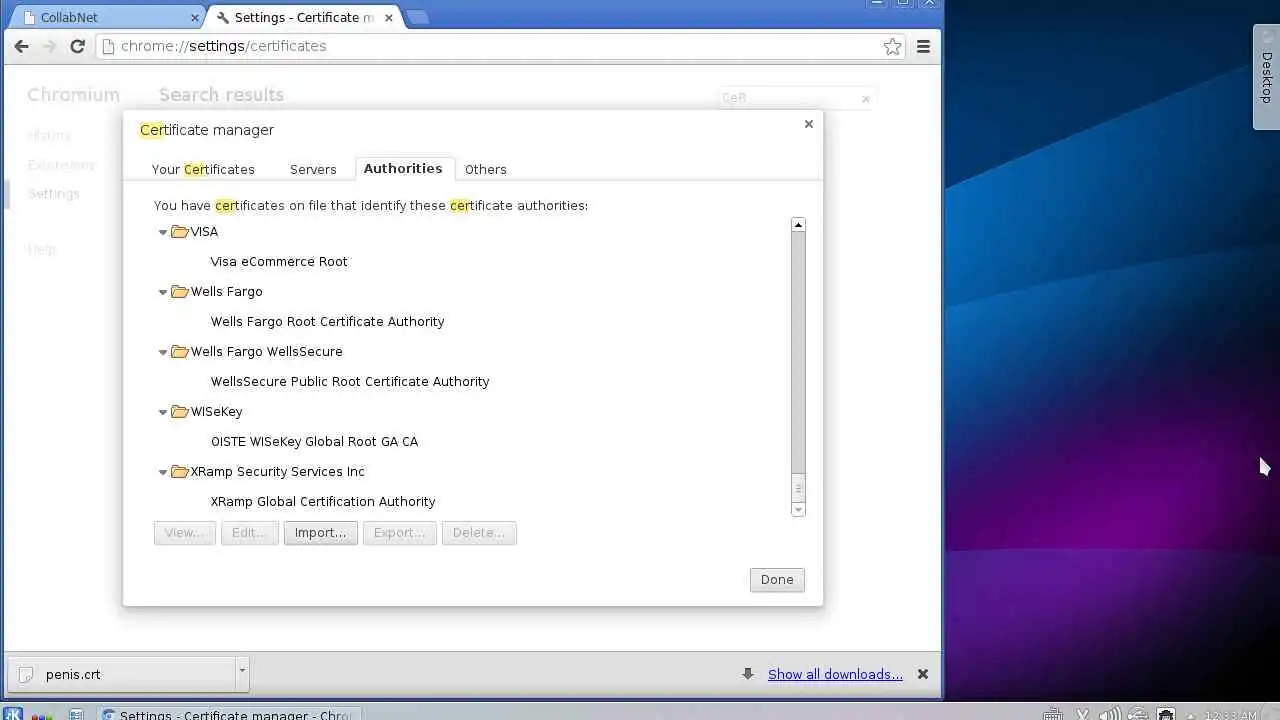Image resolution: width=1280 pixels, height=720 pixels.
Task: Open the Chromium hamburger menu
Action: pyautogui.click(x=923, y=46)
